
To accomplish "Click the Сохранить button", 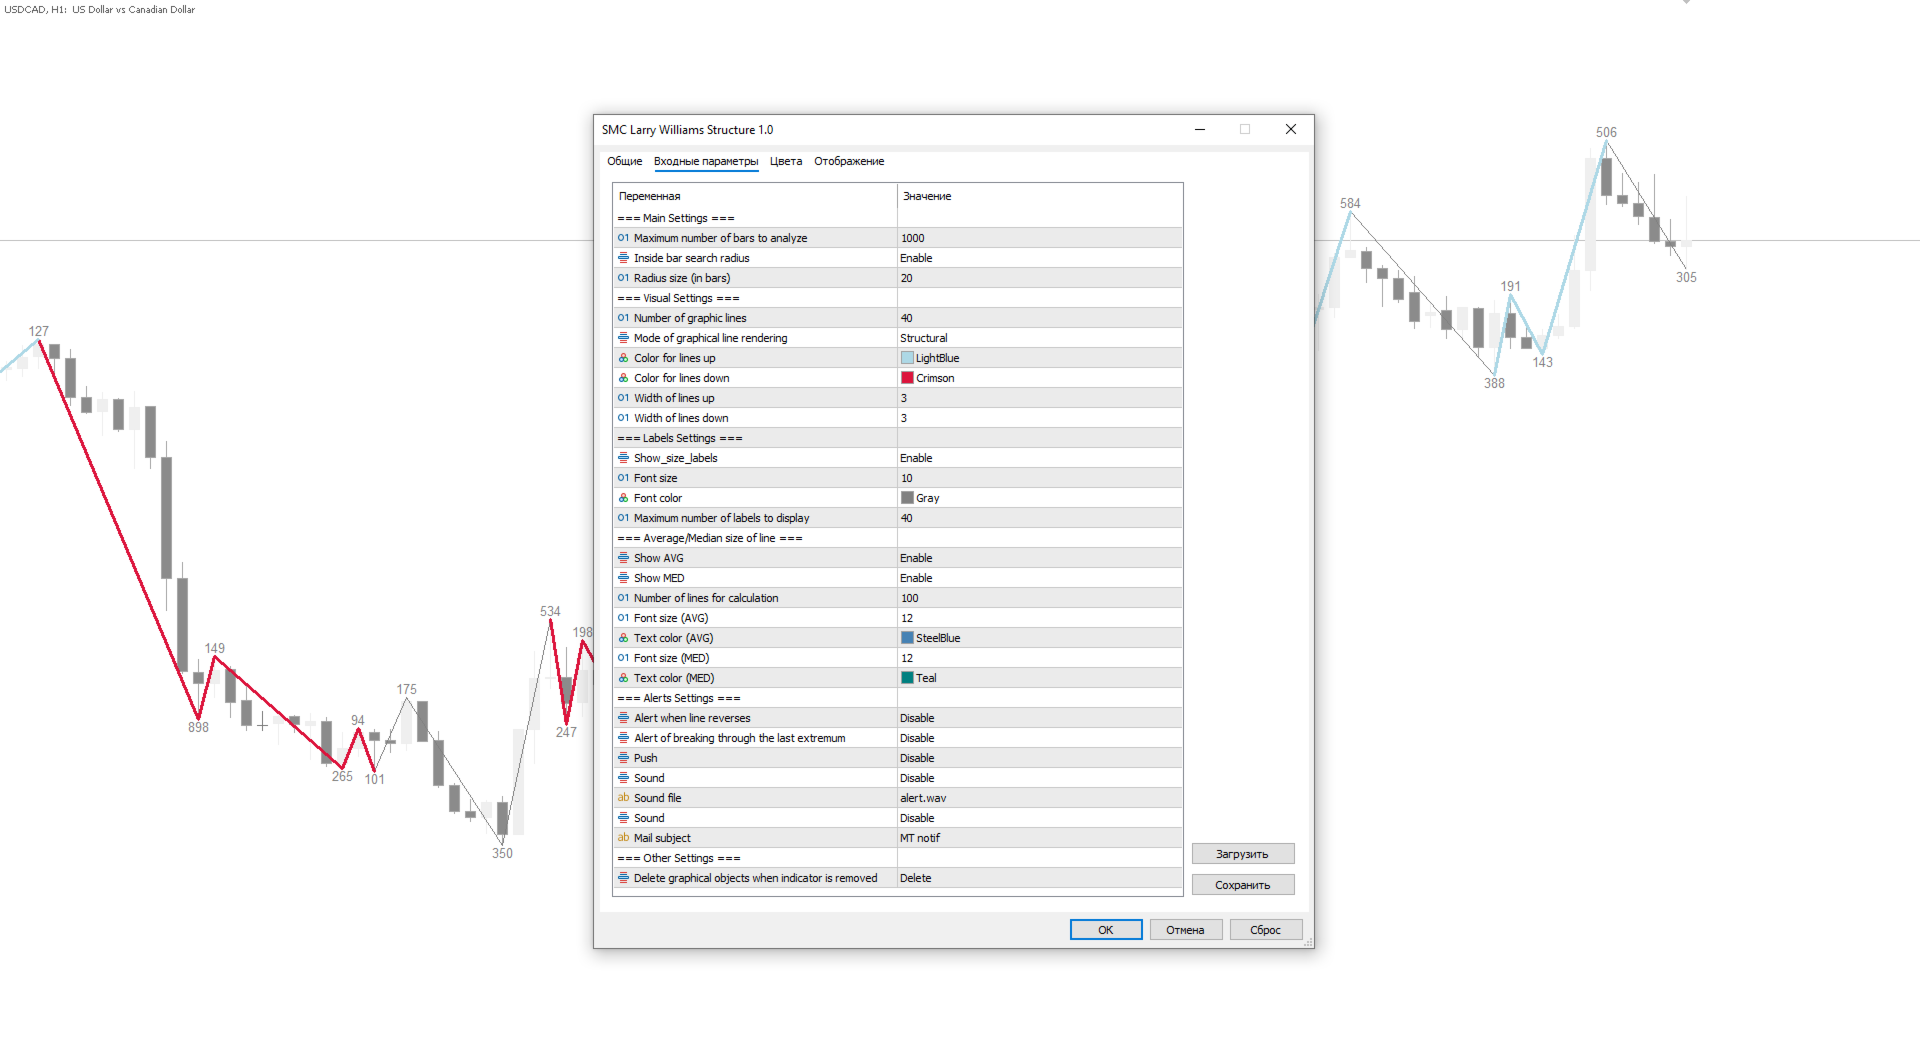I will click(x=1243, y=885).
